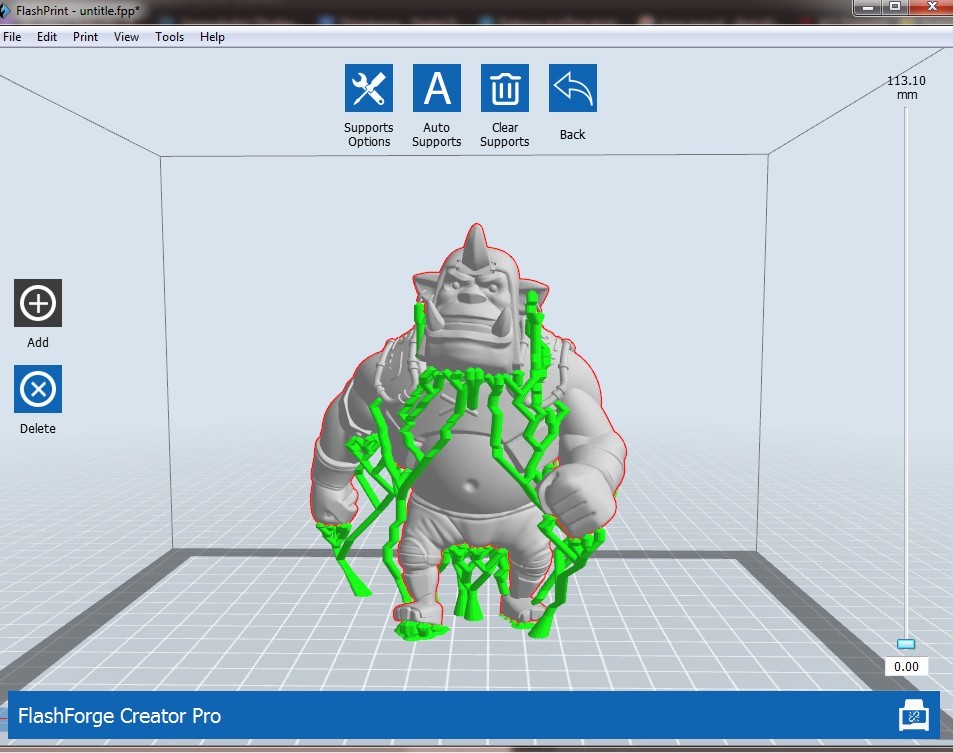Click the 113.10 mm height label
The image size is (953, 753).
(906, 88)
